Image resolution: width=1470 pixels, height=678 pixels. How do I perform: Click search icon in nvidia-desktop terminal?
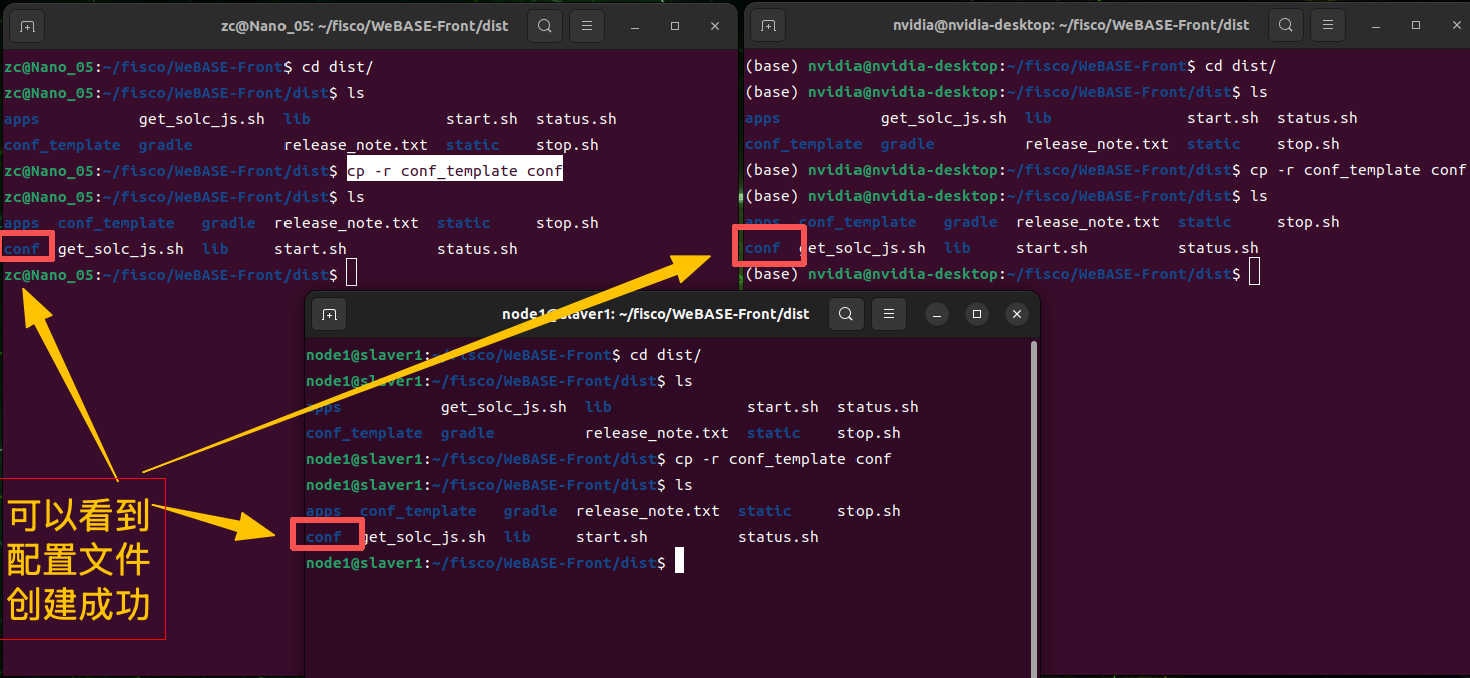pyautogui.click(x=1286, y=25)
